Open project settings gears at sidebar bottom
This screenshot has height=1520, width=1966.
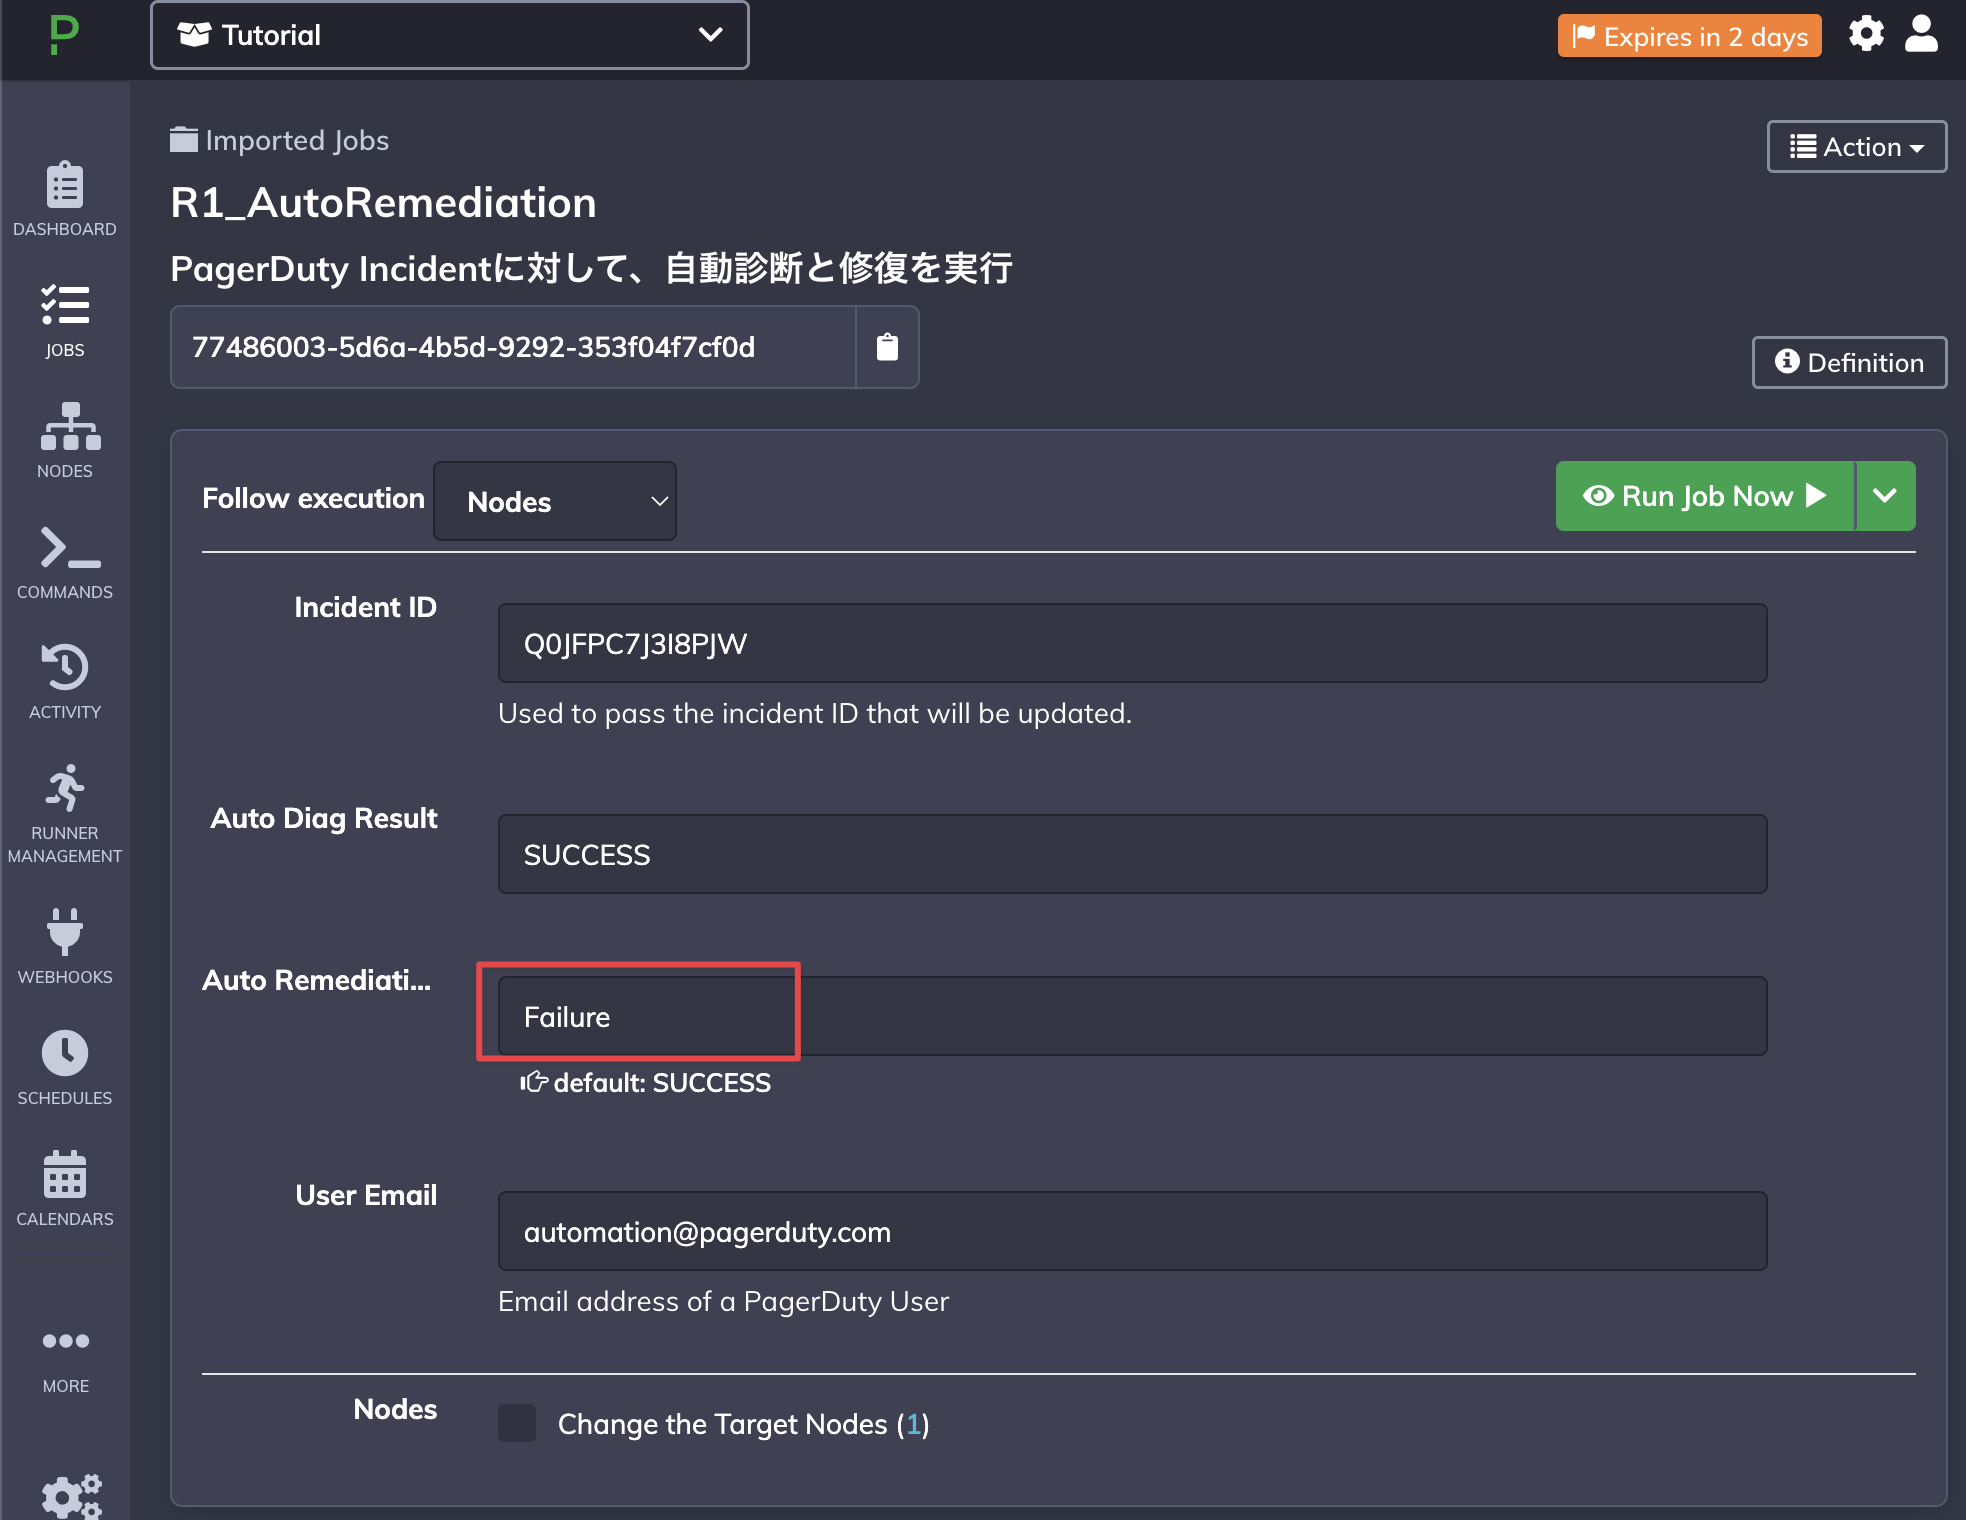point(71,1496)
